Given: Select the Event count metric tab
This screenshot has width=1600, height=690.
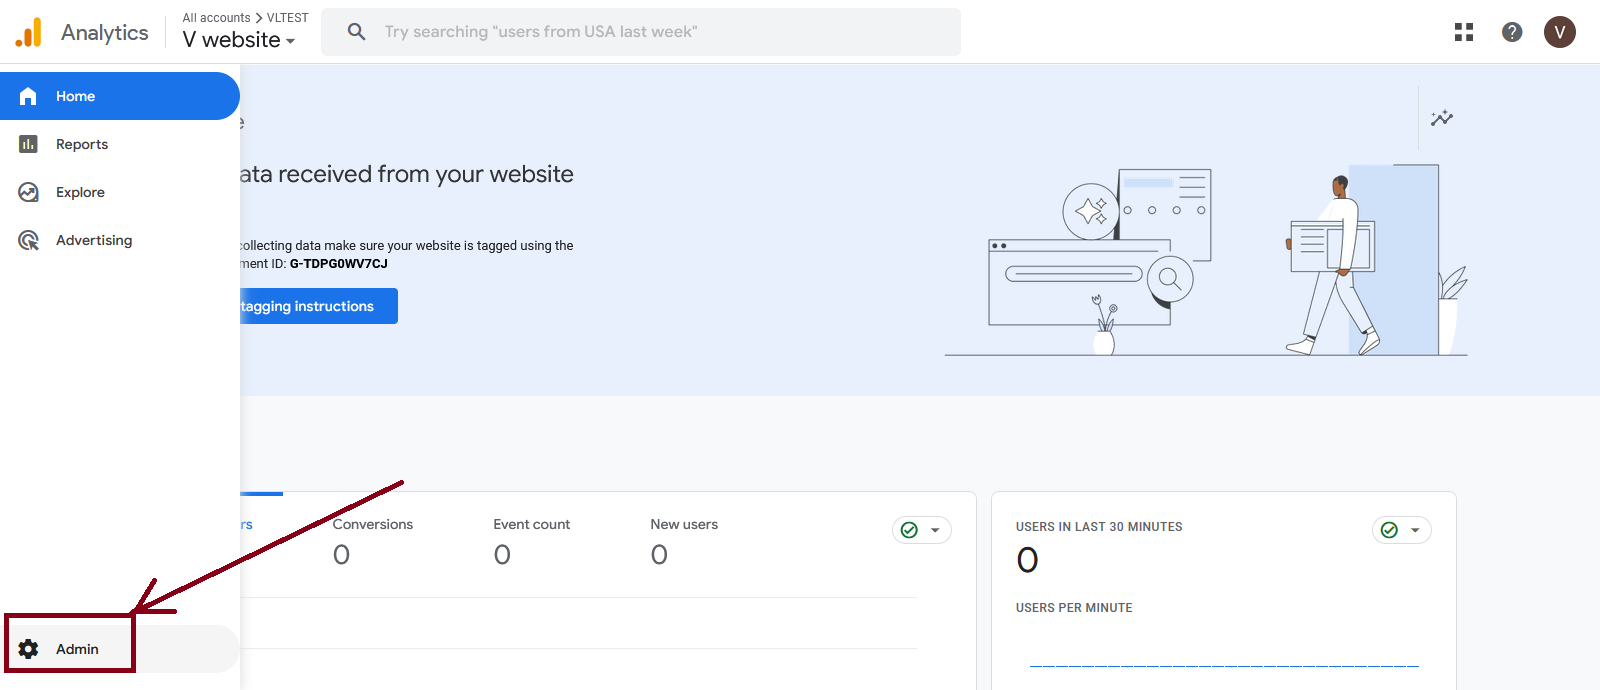Looking at the screenshot, I should click(x=531, y=539).
